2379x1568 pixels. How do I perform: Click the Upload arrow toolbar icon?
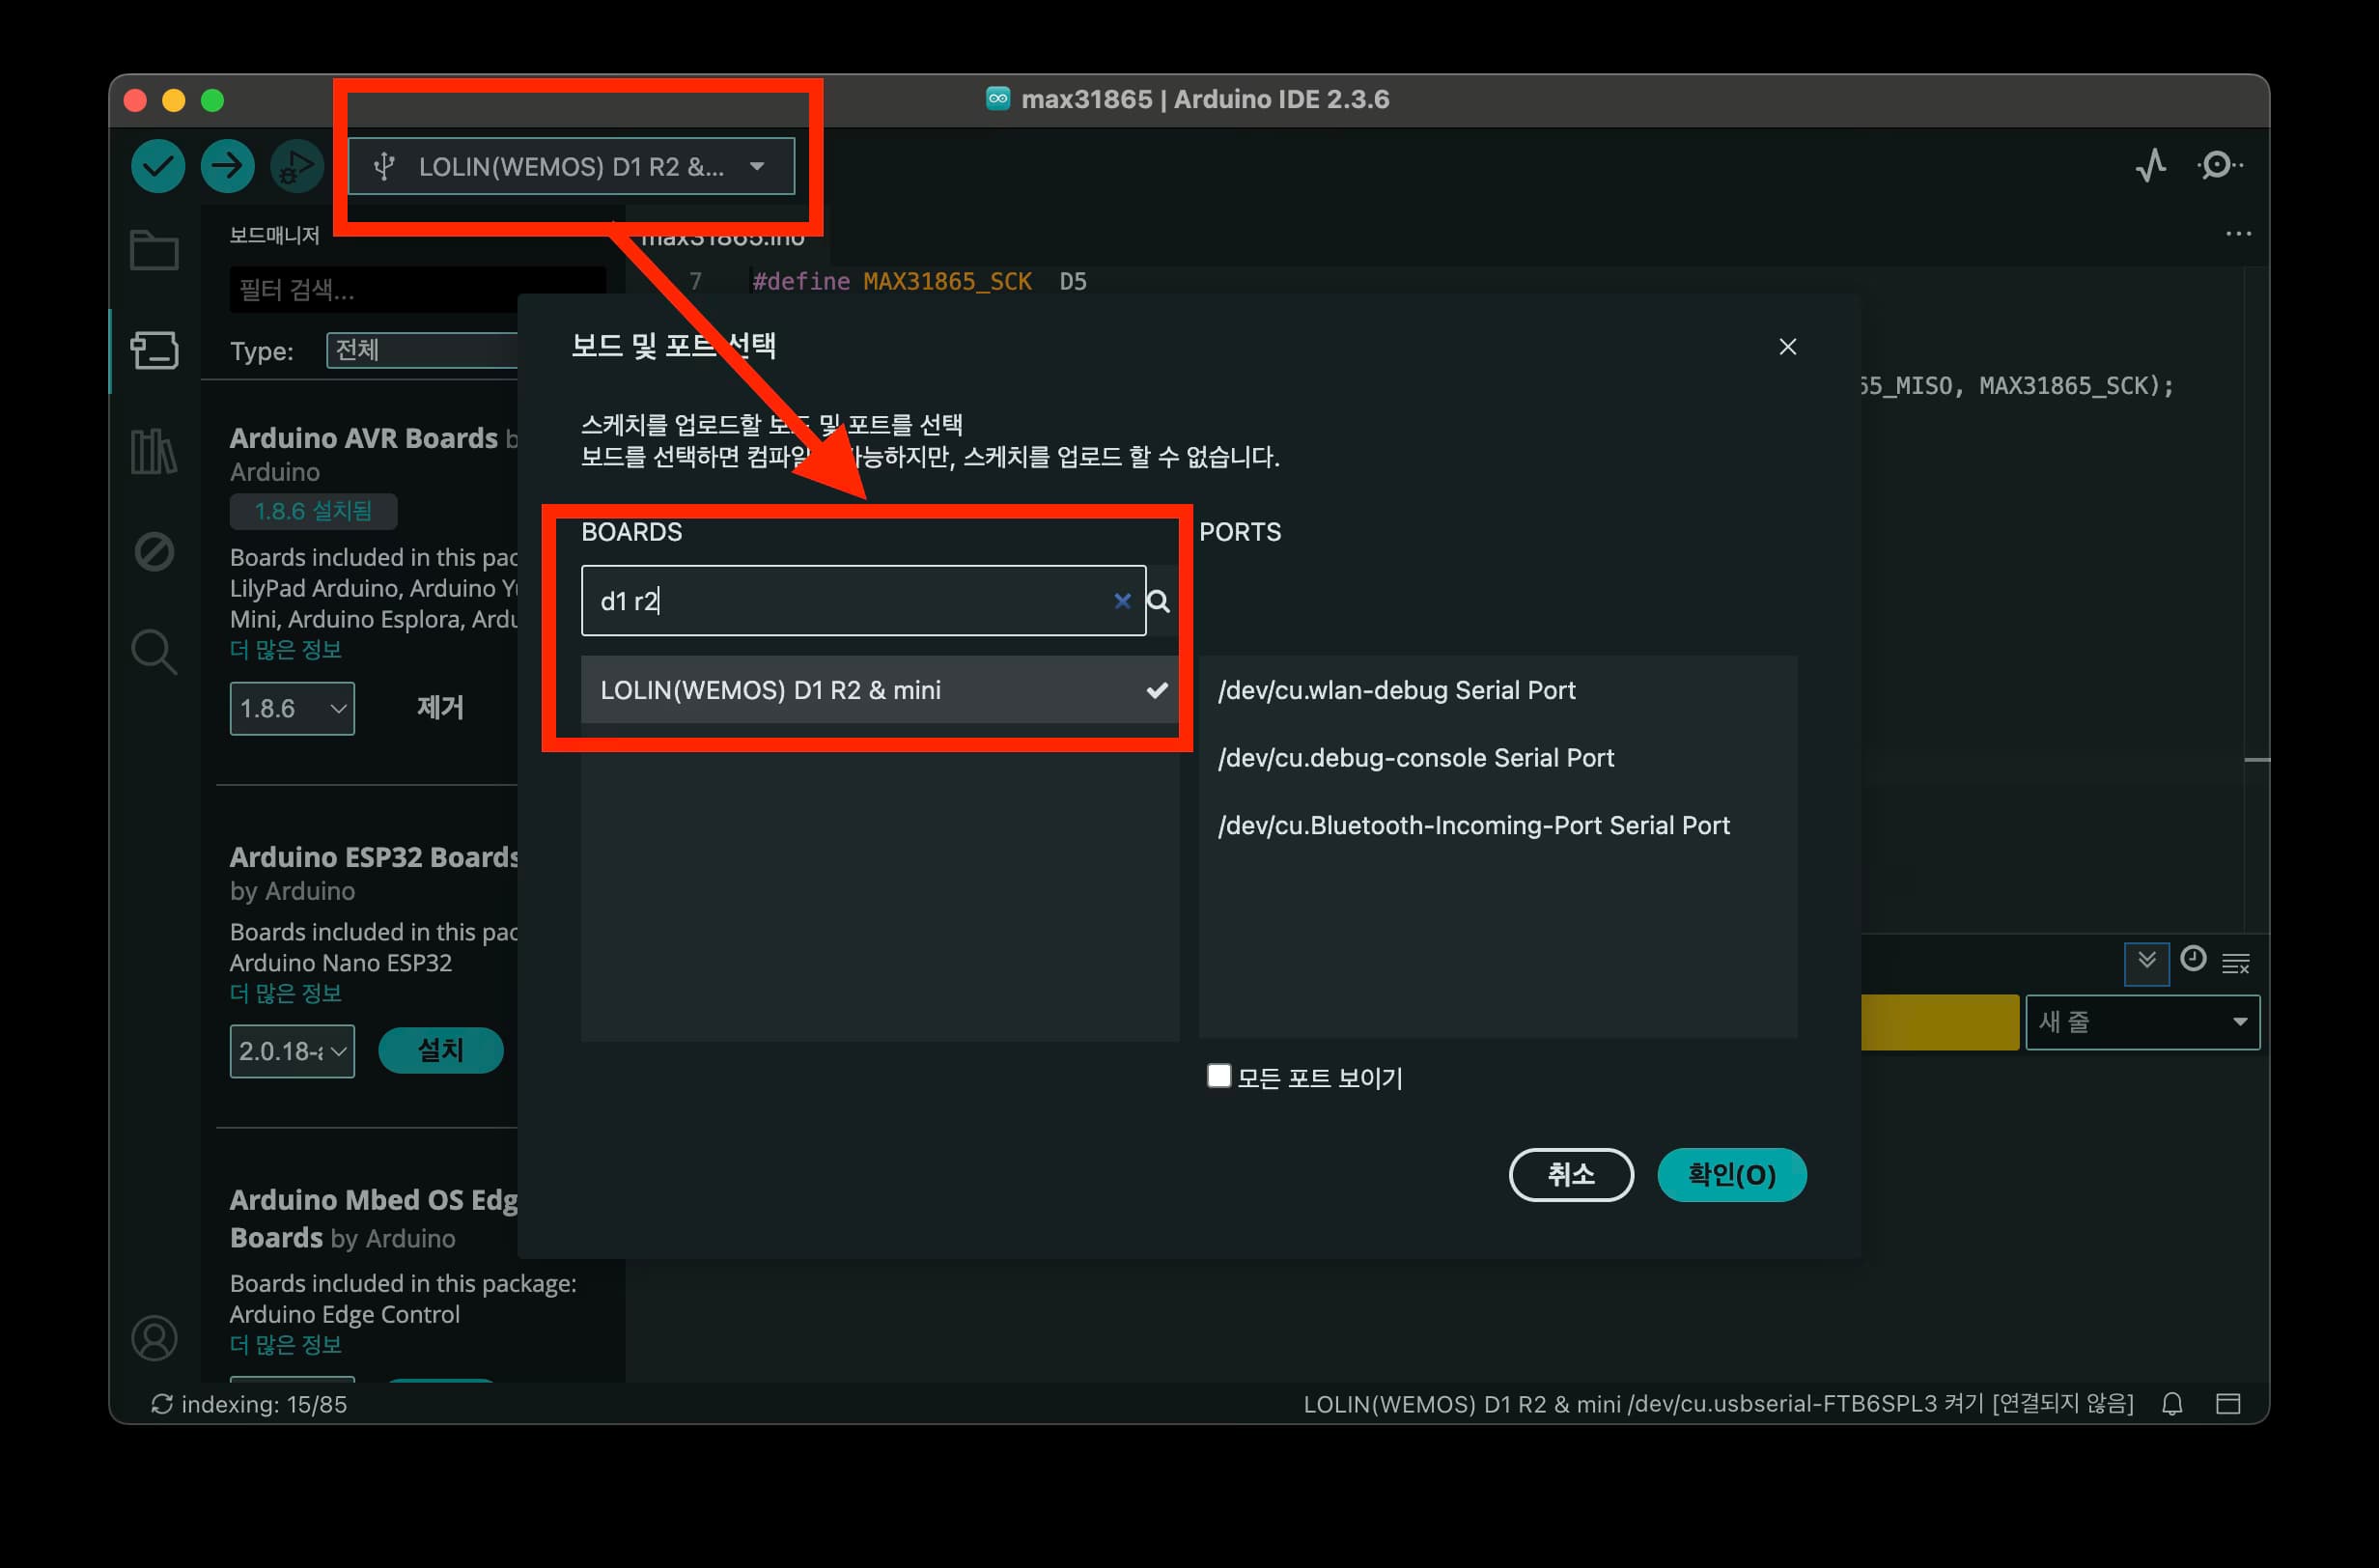[x=227, y=165]
